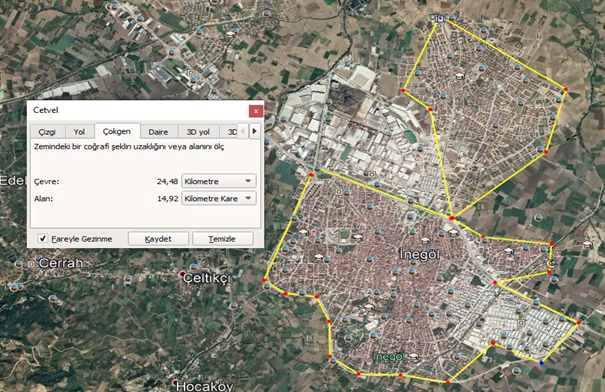Click the İnegöl city label

419,255
